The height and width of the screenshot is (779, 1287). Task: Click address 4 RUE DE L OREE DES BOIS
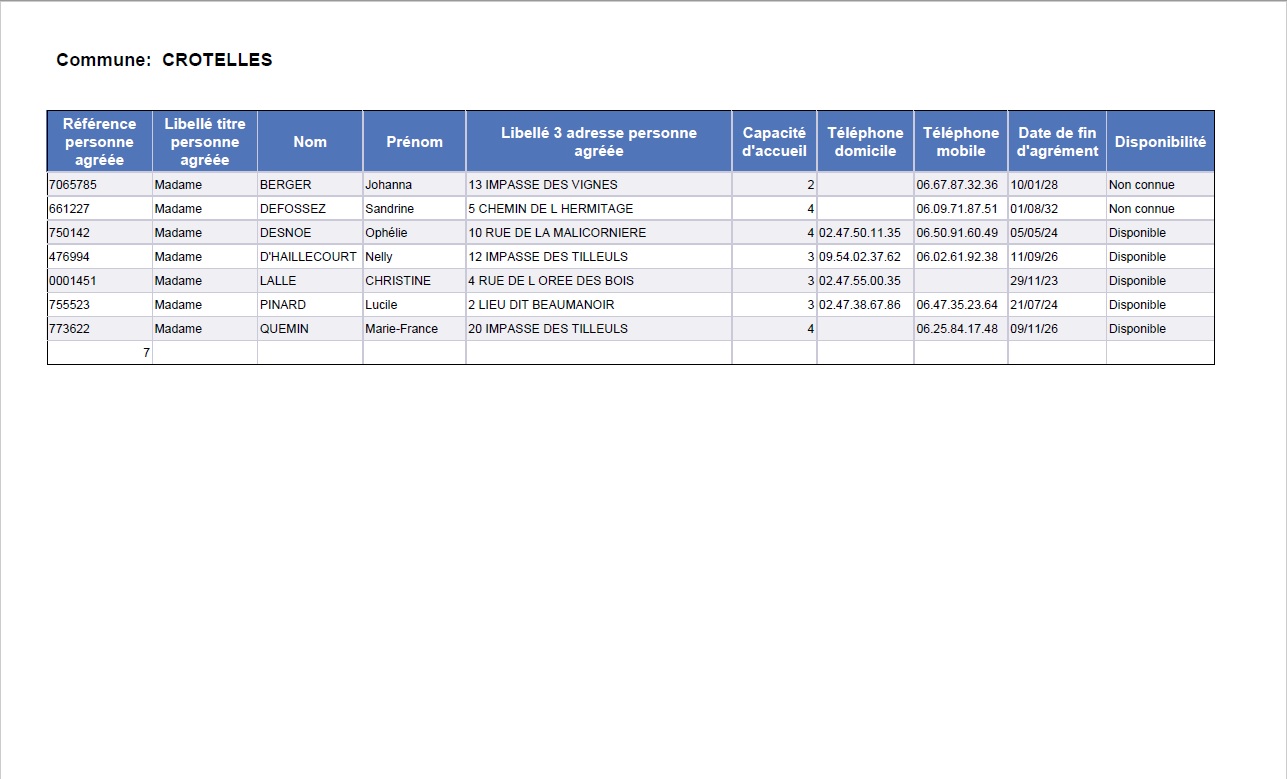coord(551,281)
